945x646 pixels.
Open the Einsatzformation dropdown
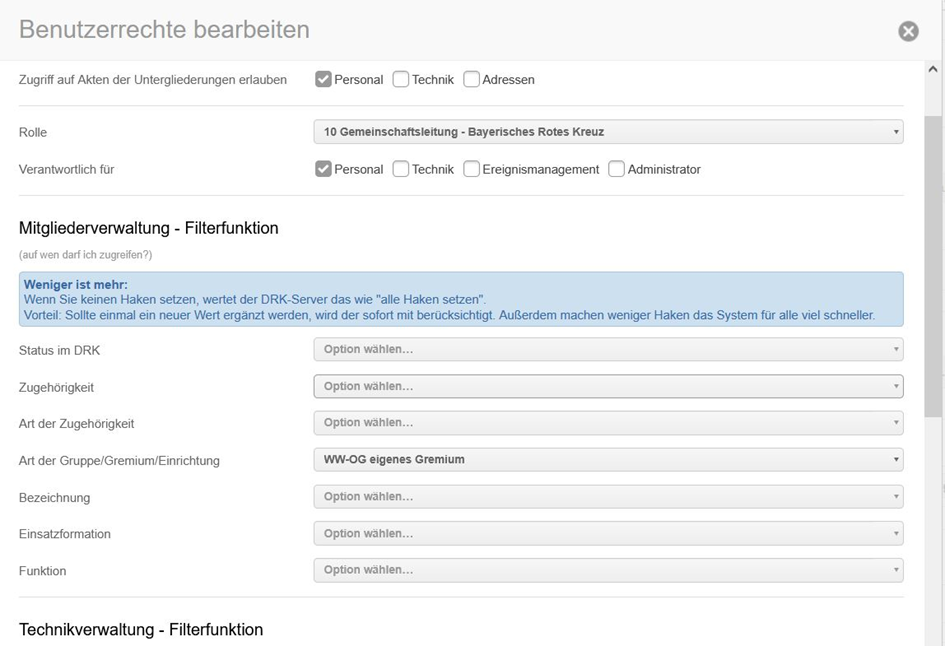pos(607,533)
